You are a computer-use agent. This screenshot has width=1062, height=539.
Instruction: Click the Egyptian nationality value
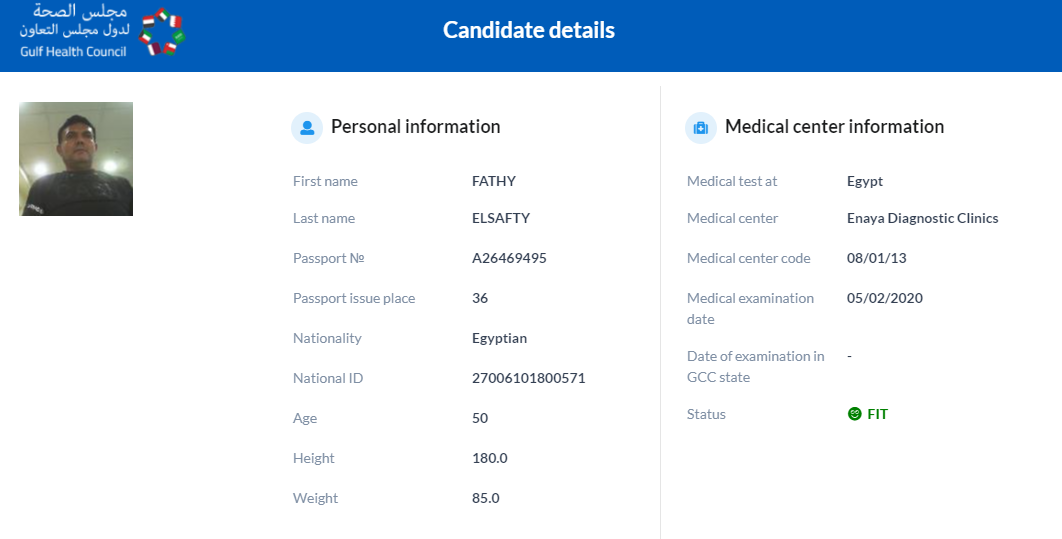(x=499, y=339)
